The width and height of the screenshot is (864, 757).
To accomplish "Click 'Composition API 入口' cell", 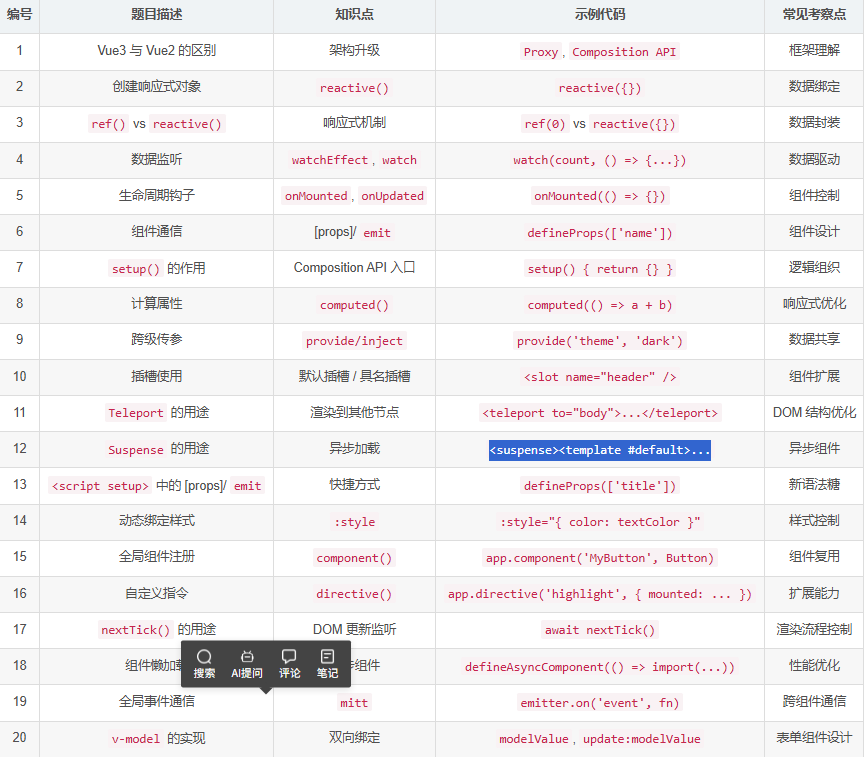I will 354,268.
